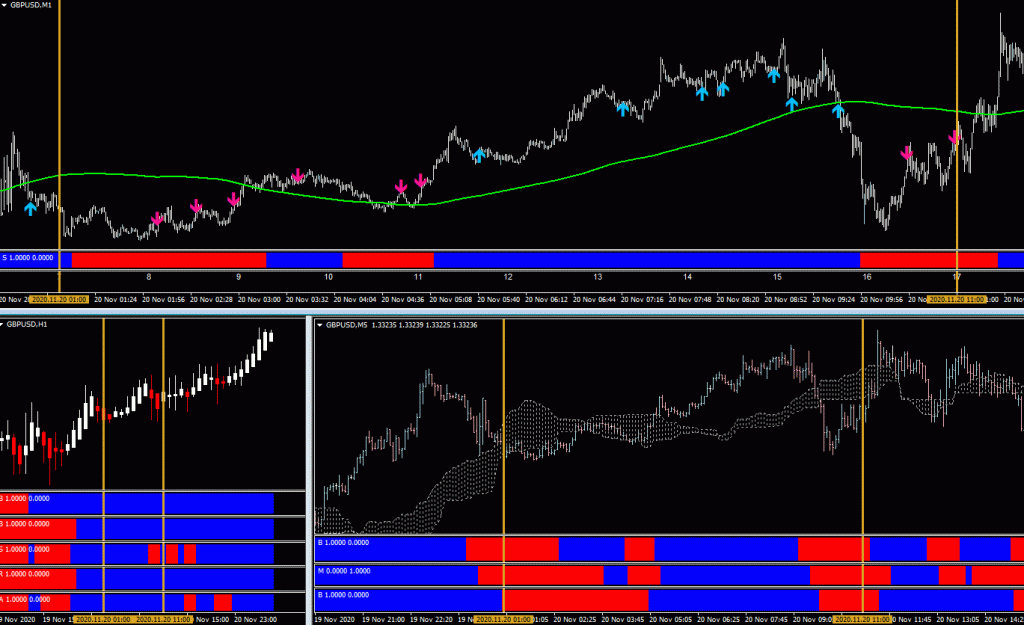Click the 20 Nov 09:24 time label
Screen dimensions: 1024x625
[x=834, y=300]
